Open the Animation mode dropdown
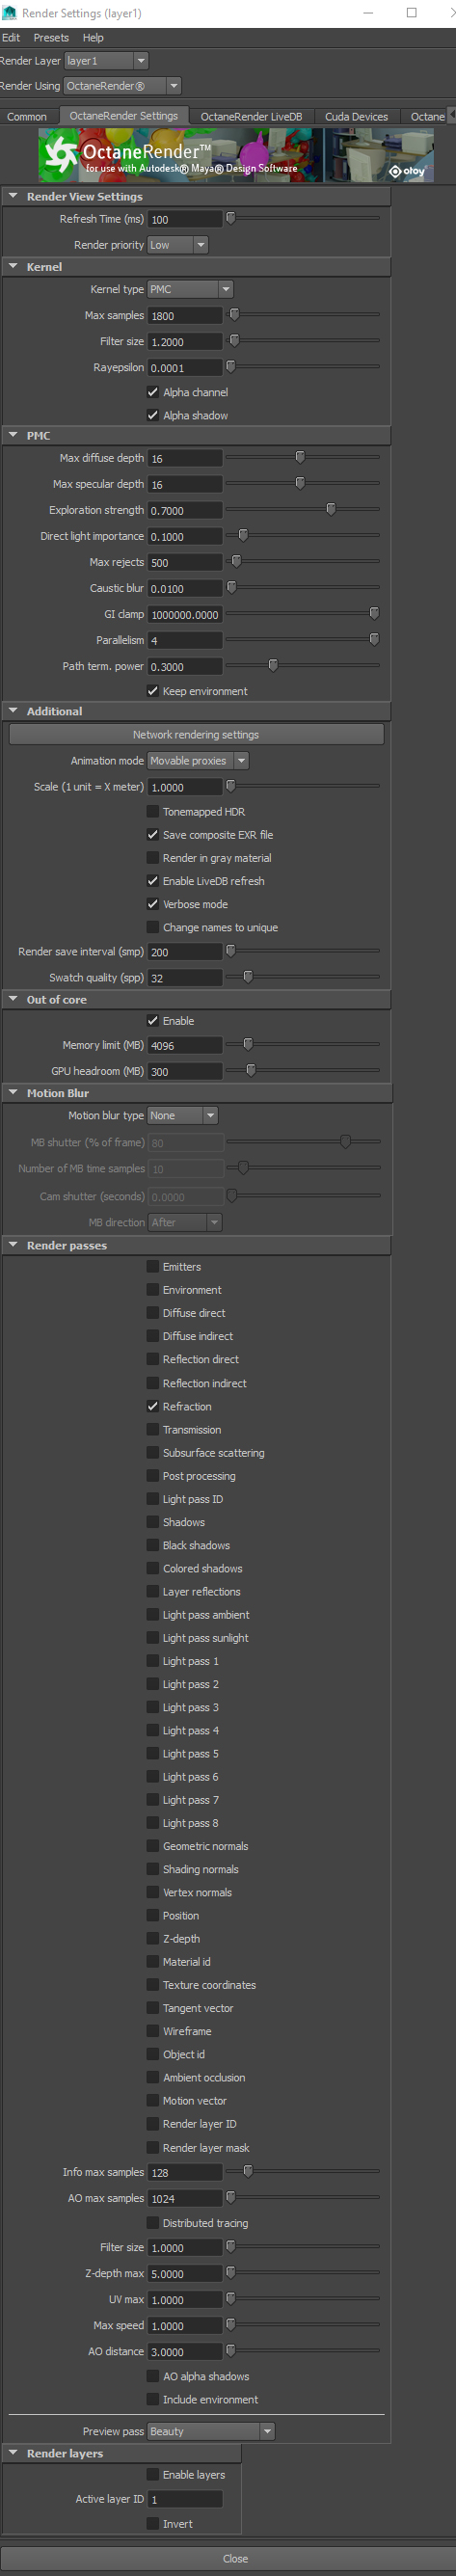 click(x=198, y=761)
